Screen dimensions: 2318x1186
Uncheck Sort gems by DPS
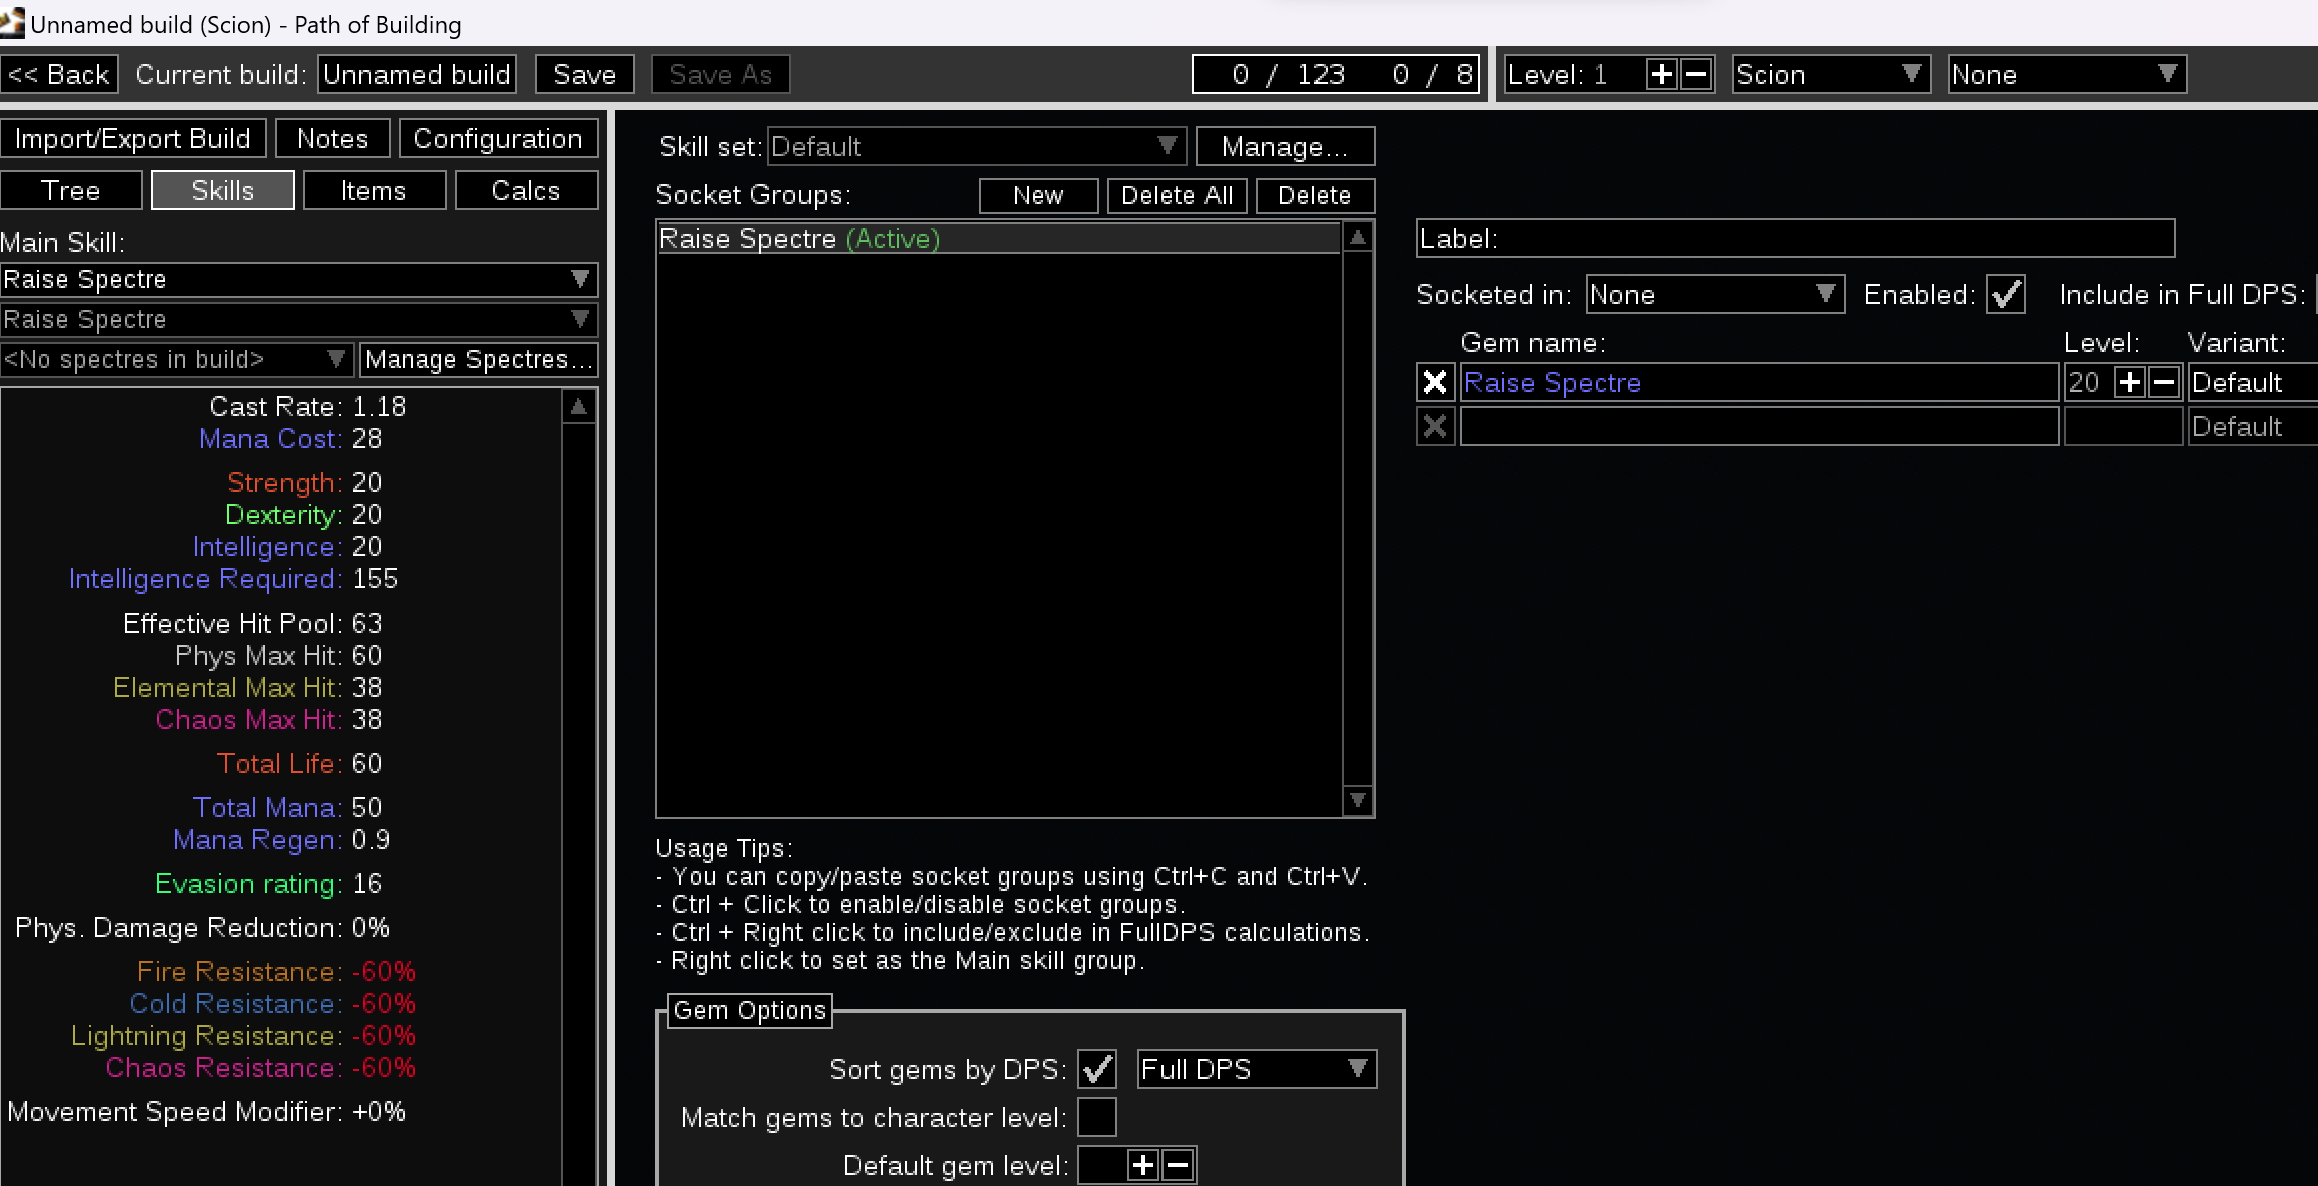(1097, 1069)
